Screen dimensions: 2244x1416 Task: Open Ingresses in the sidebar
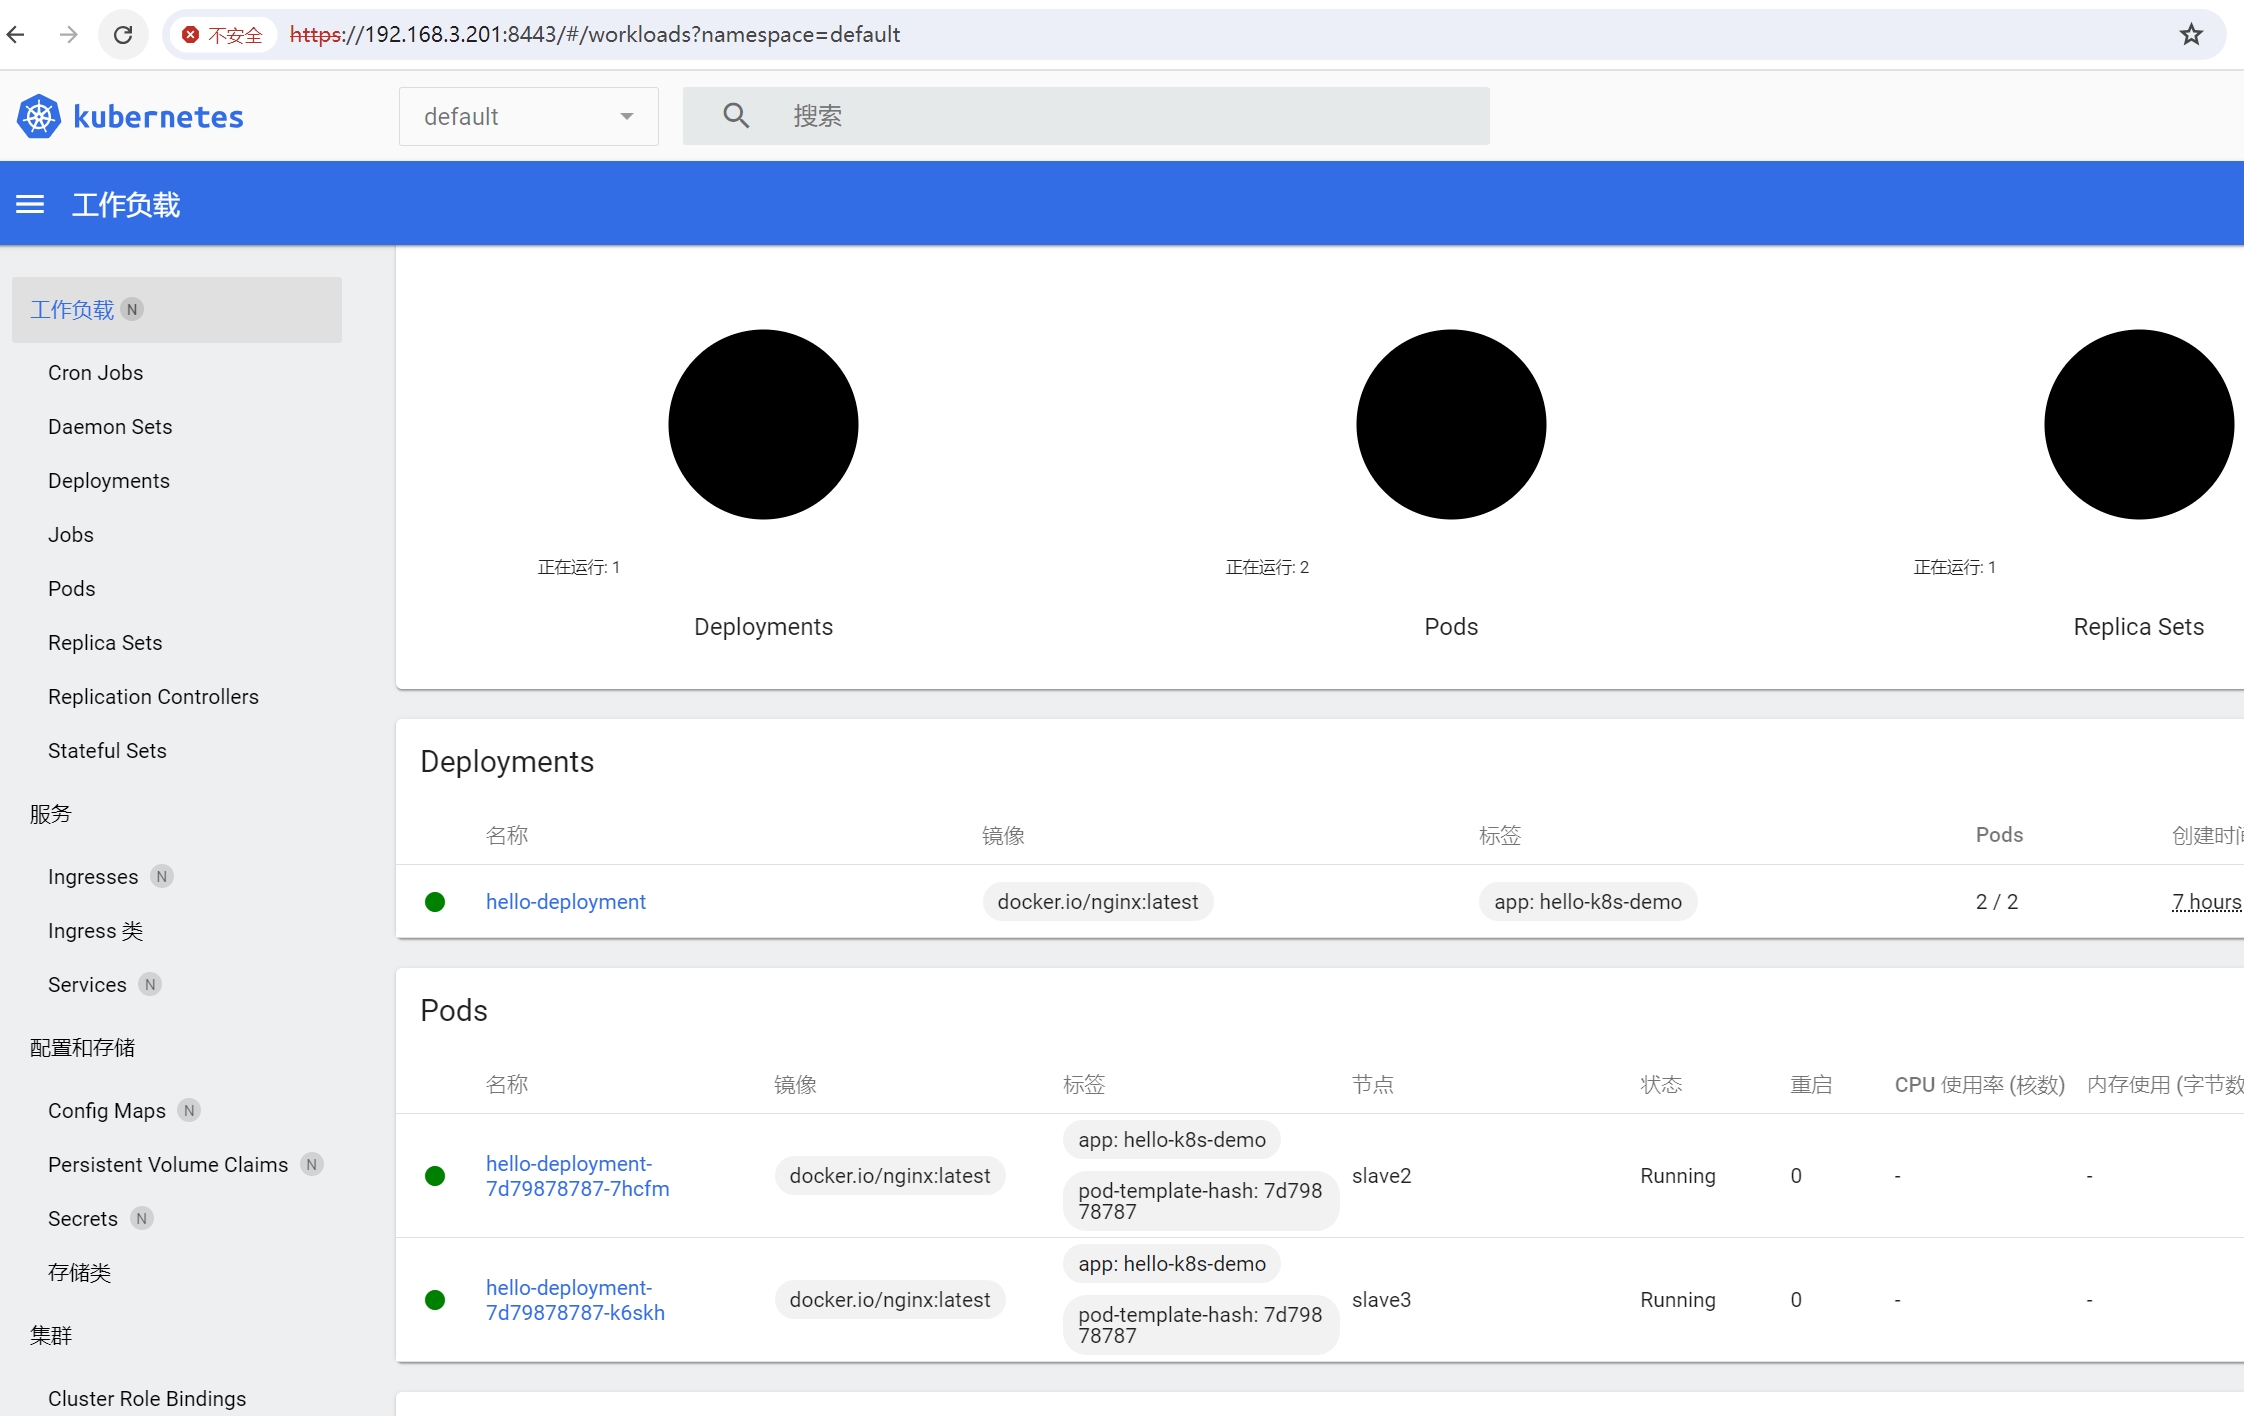tap(93, 877)
